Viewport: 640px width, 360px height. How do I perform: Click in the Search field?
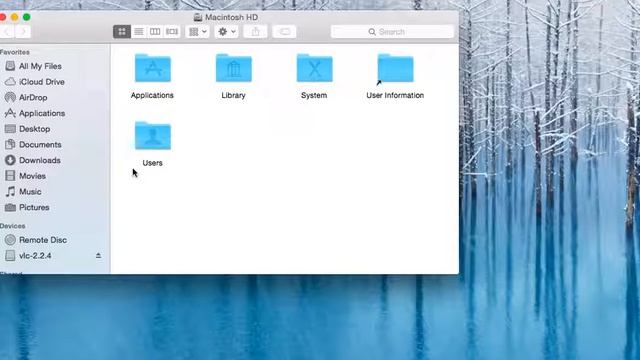392,32
